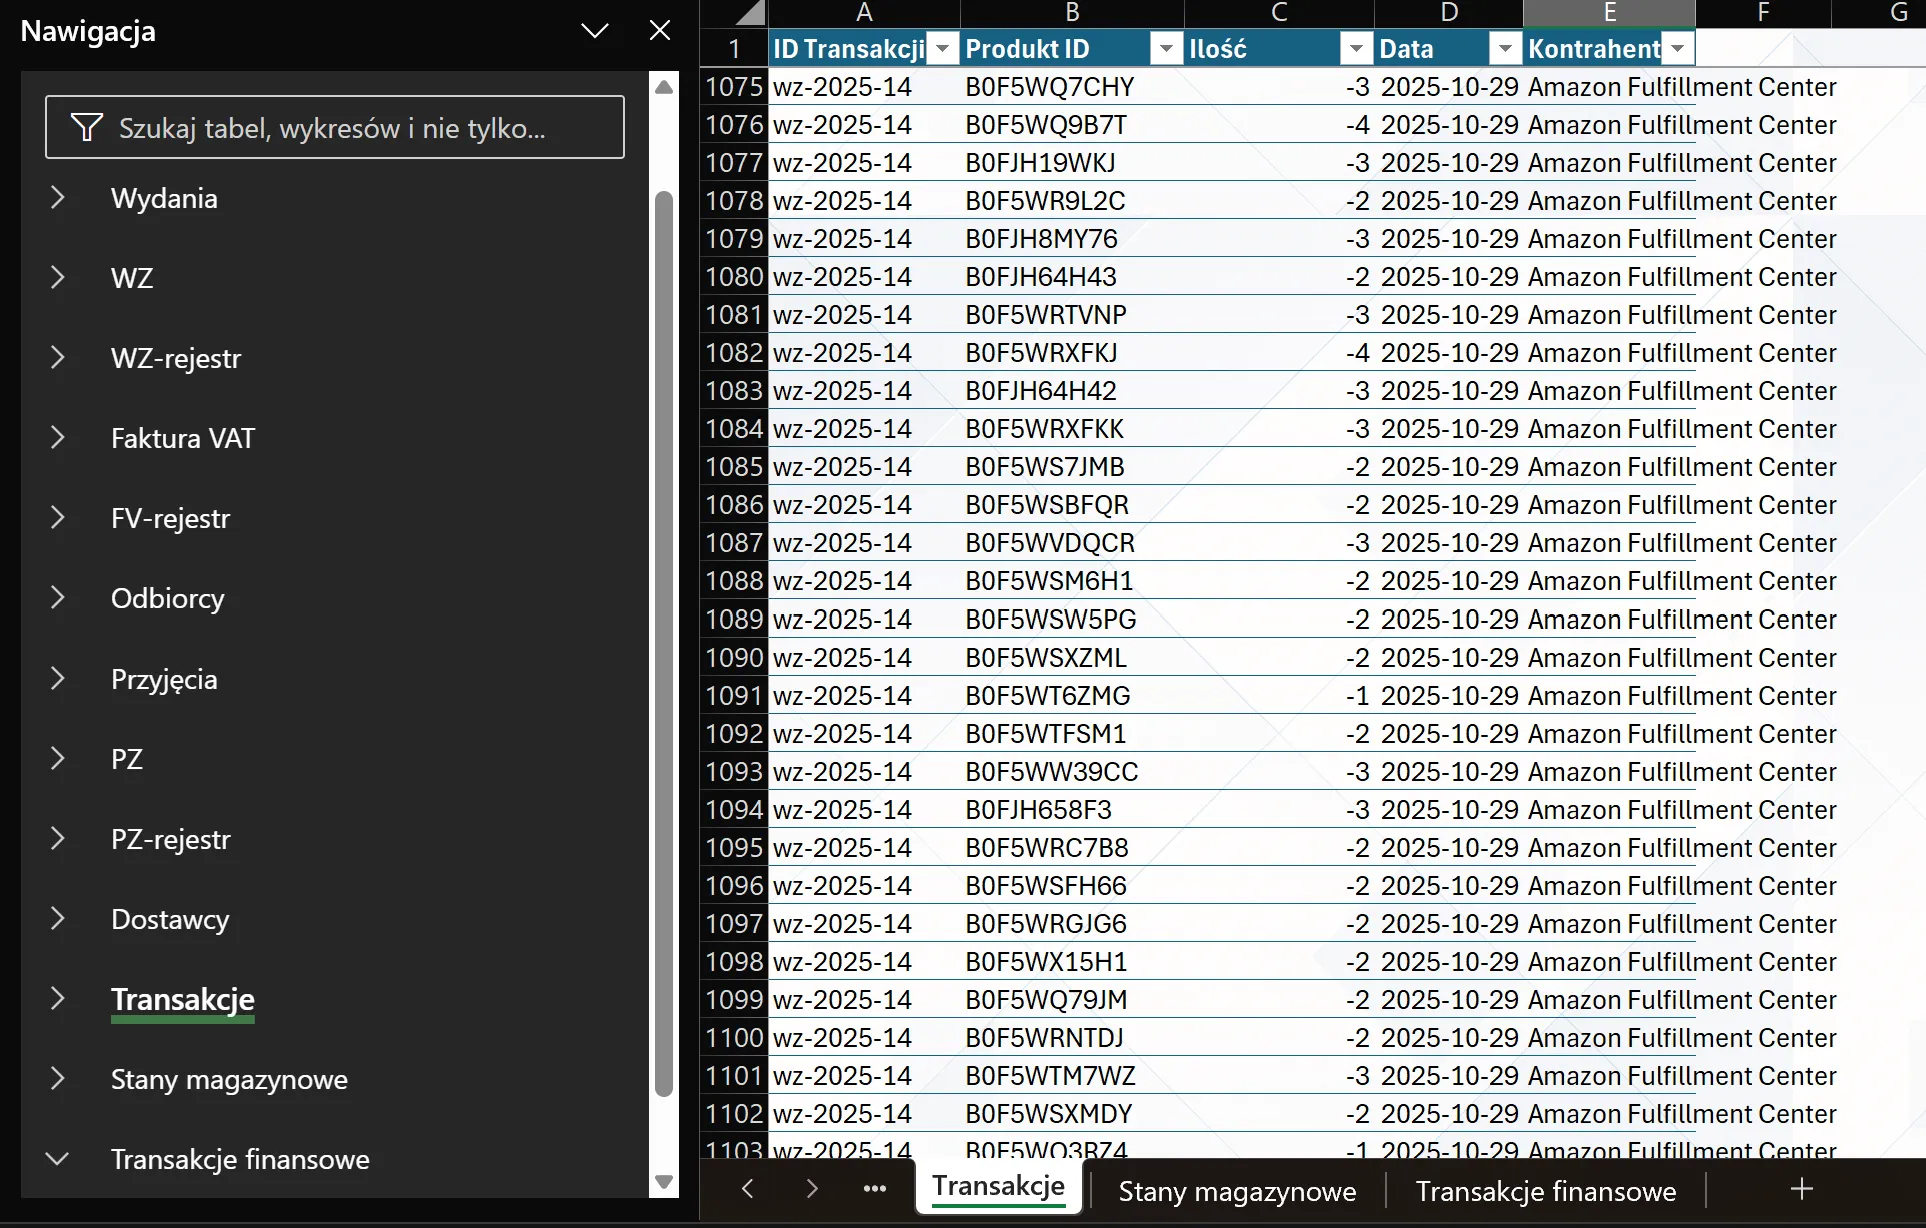This screenshot has height=1228, width=1926.
Task: Open hidden sheets list with ellipsis
Action: point(875,1189)
